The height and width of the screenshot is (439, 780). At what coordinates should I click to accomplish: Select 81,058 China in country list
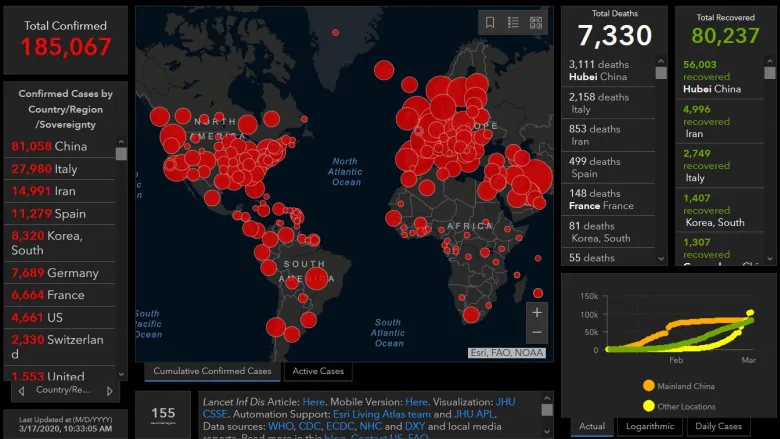(x=60, y=146)
